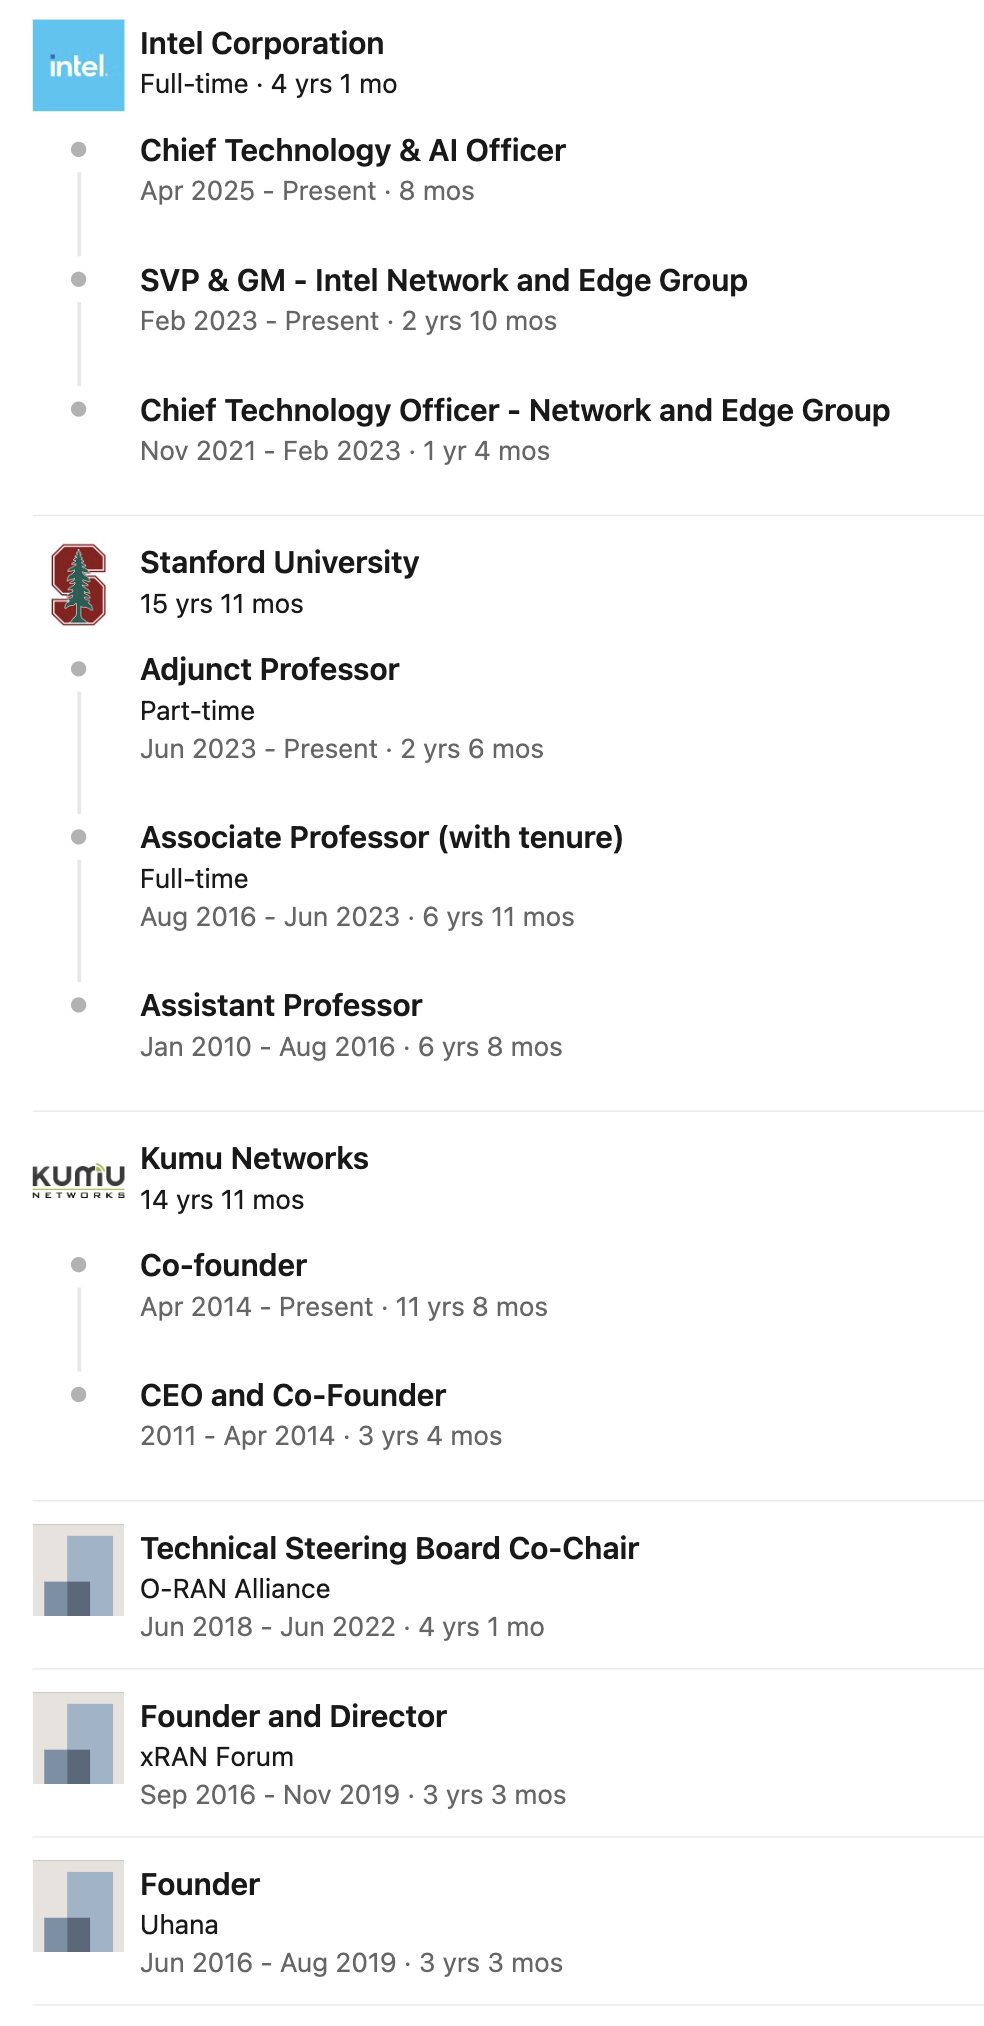Select the Assistant Professor entry
The height and width of the screenshot is (2026, 984).
281,1006
